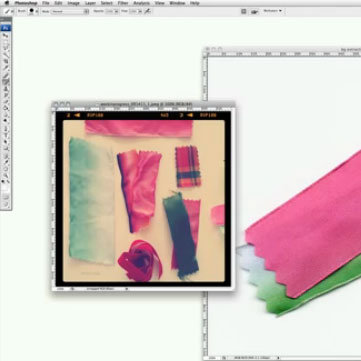Select the Brush tool in the toolbox
Image resolution: width=361 pixels, height=361 pixels.
click(6, 82)
